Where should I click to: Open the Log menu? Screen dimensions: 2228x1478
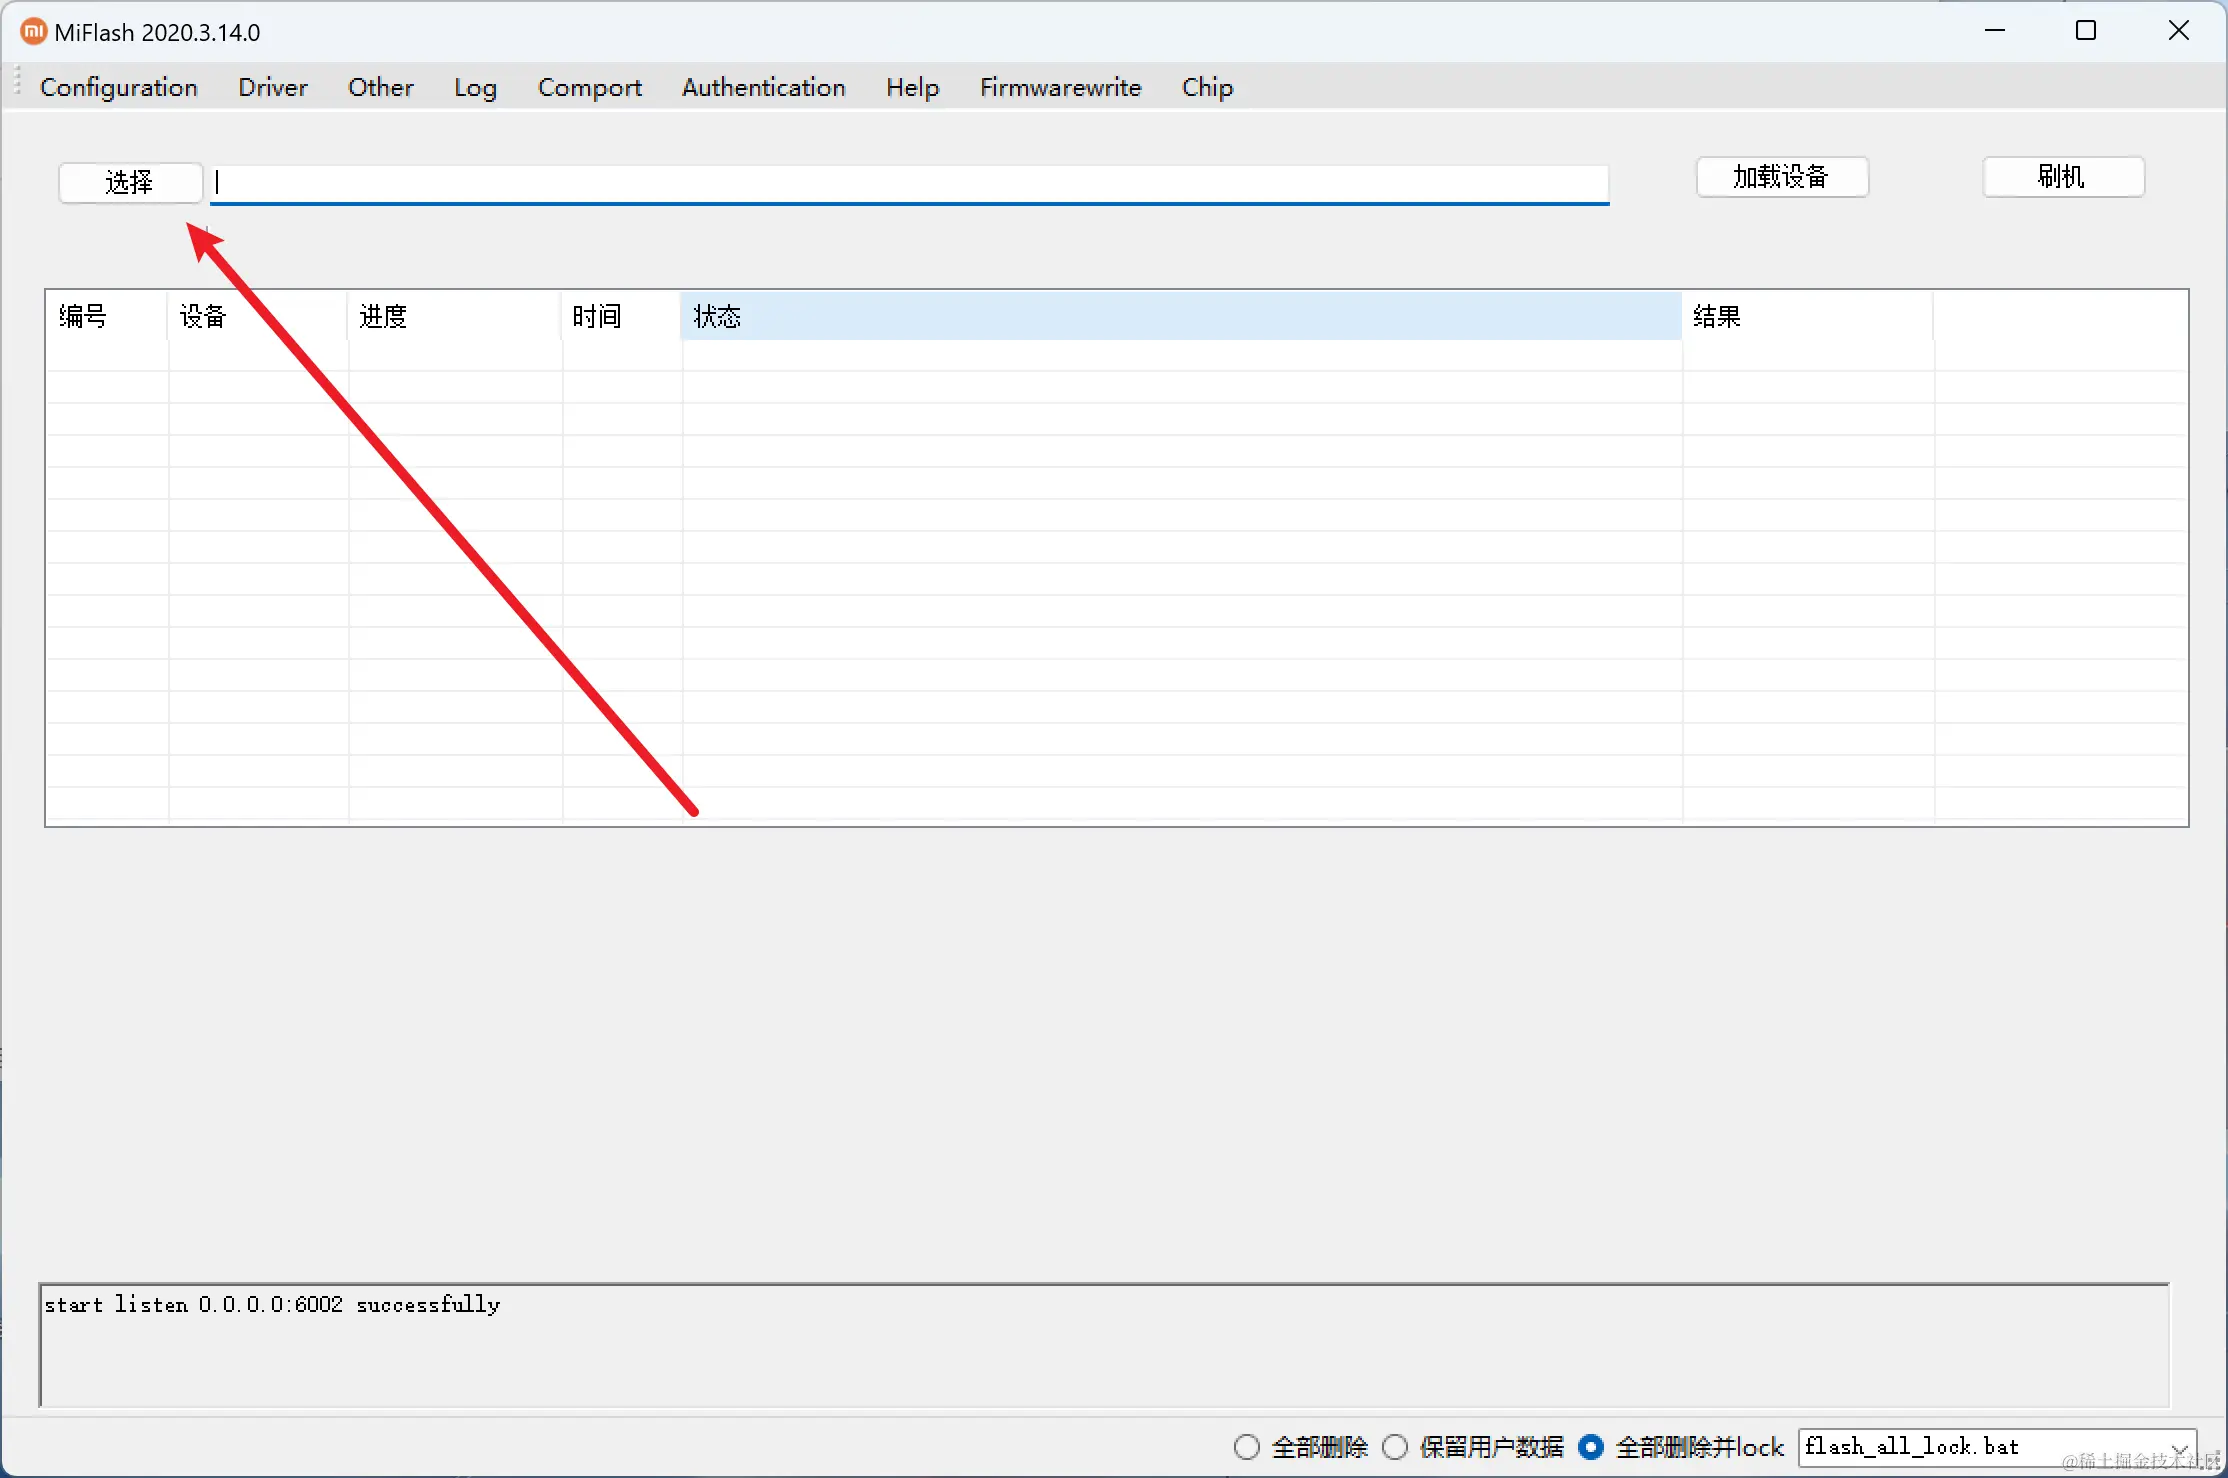click(x=475, y=88)
